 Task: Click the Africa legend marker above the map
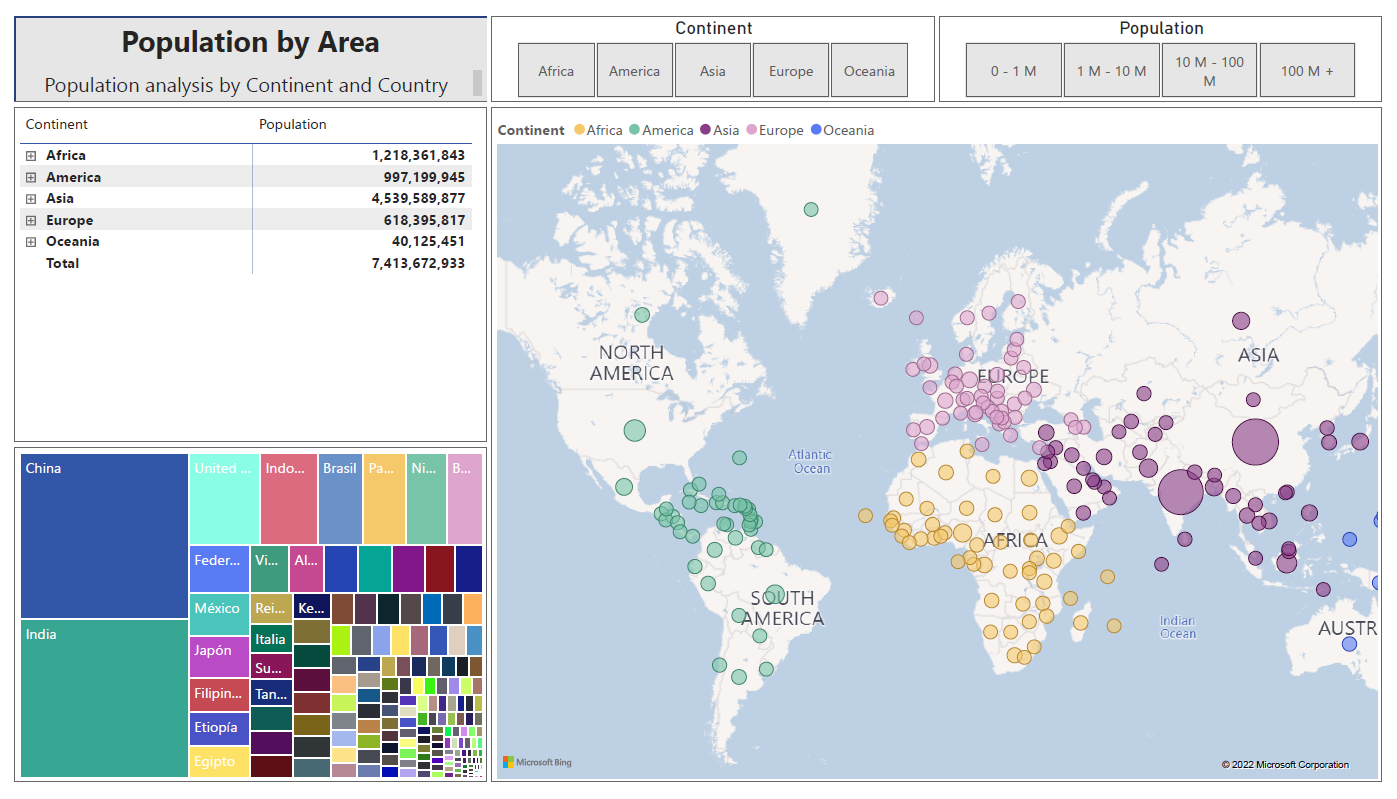tap(578, 130)
